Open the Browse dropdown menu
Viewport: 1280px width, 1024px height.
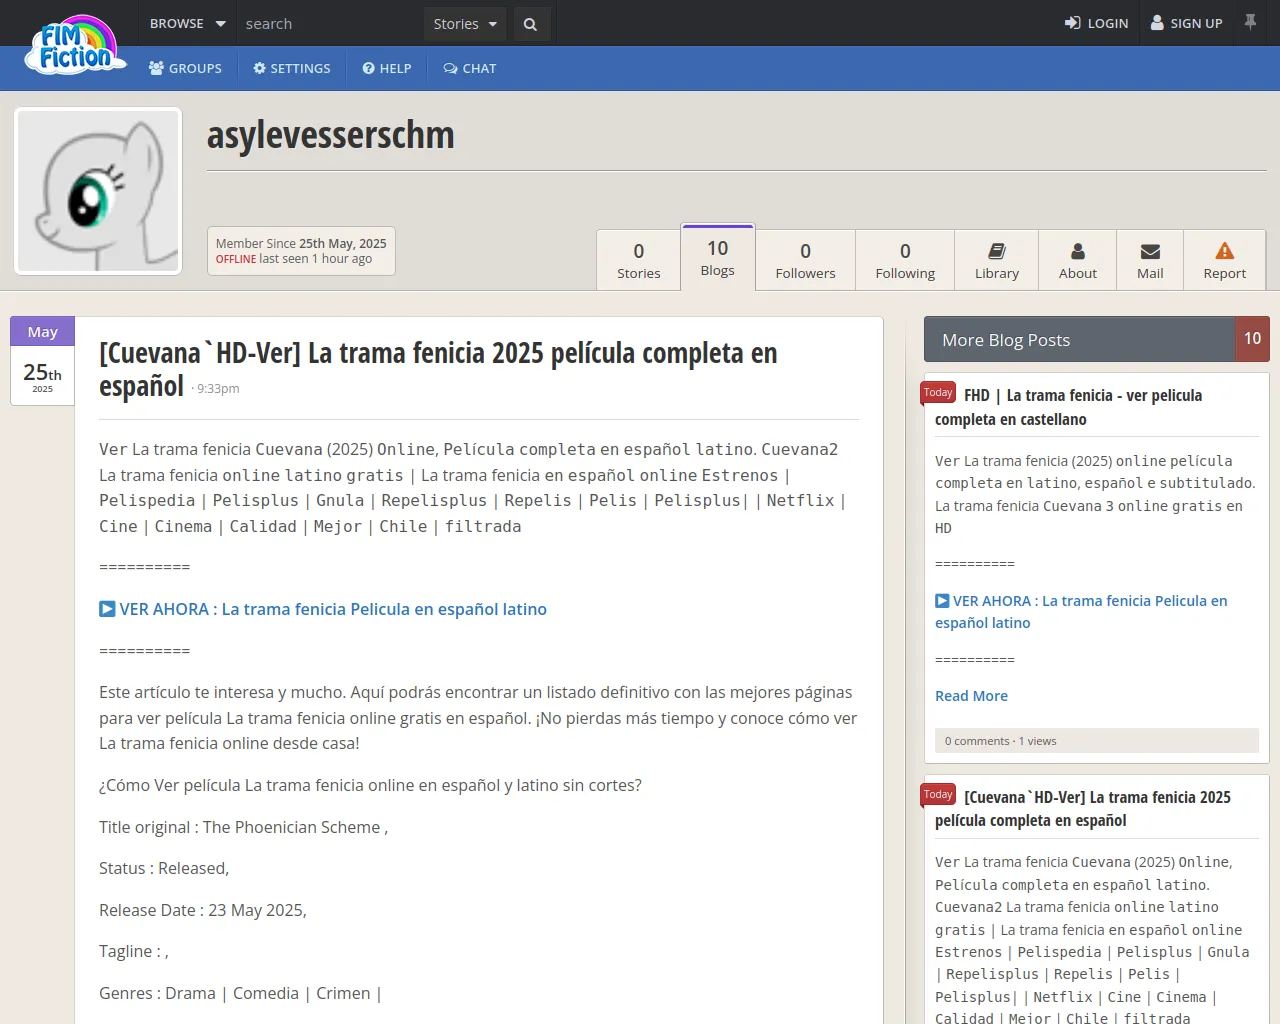tap(187, 23)
